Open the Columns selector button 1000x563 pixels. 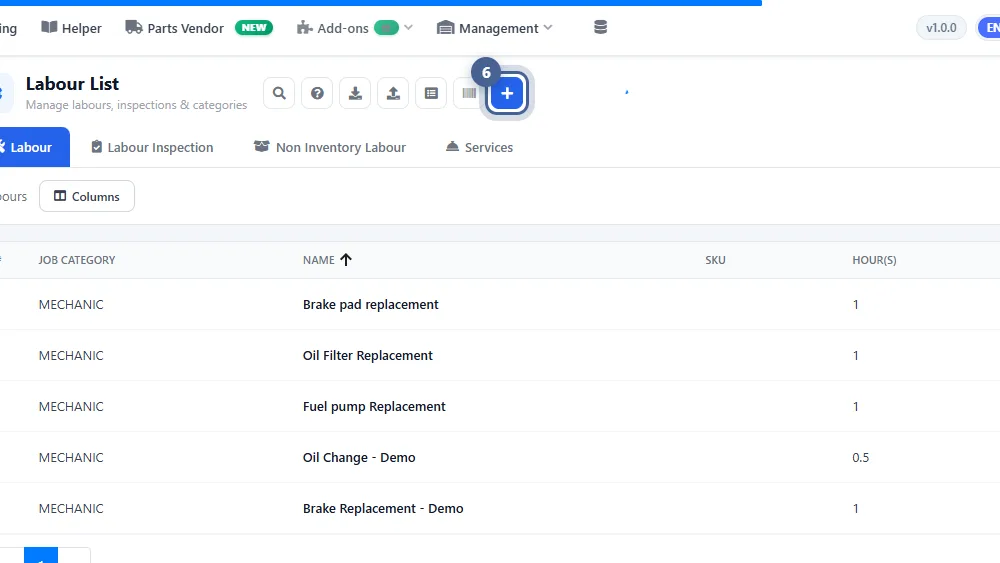coord(87,196)
